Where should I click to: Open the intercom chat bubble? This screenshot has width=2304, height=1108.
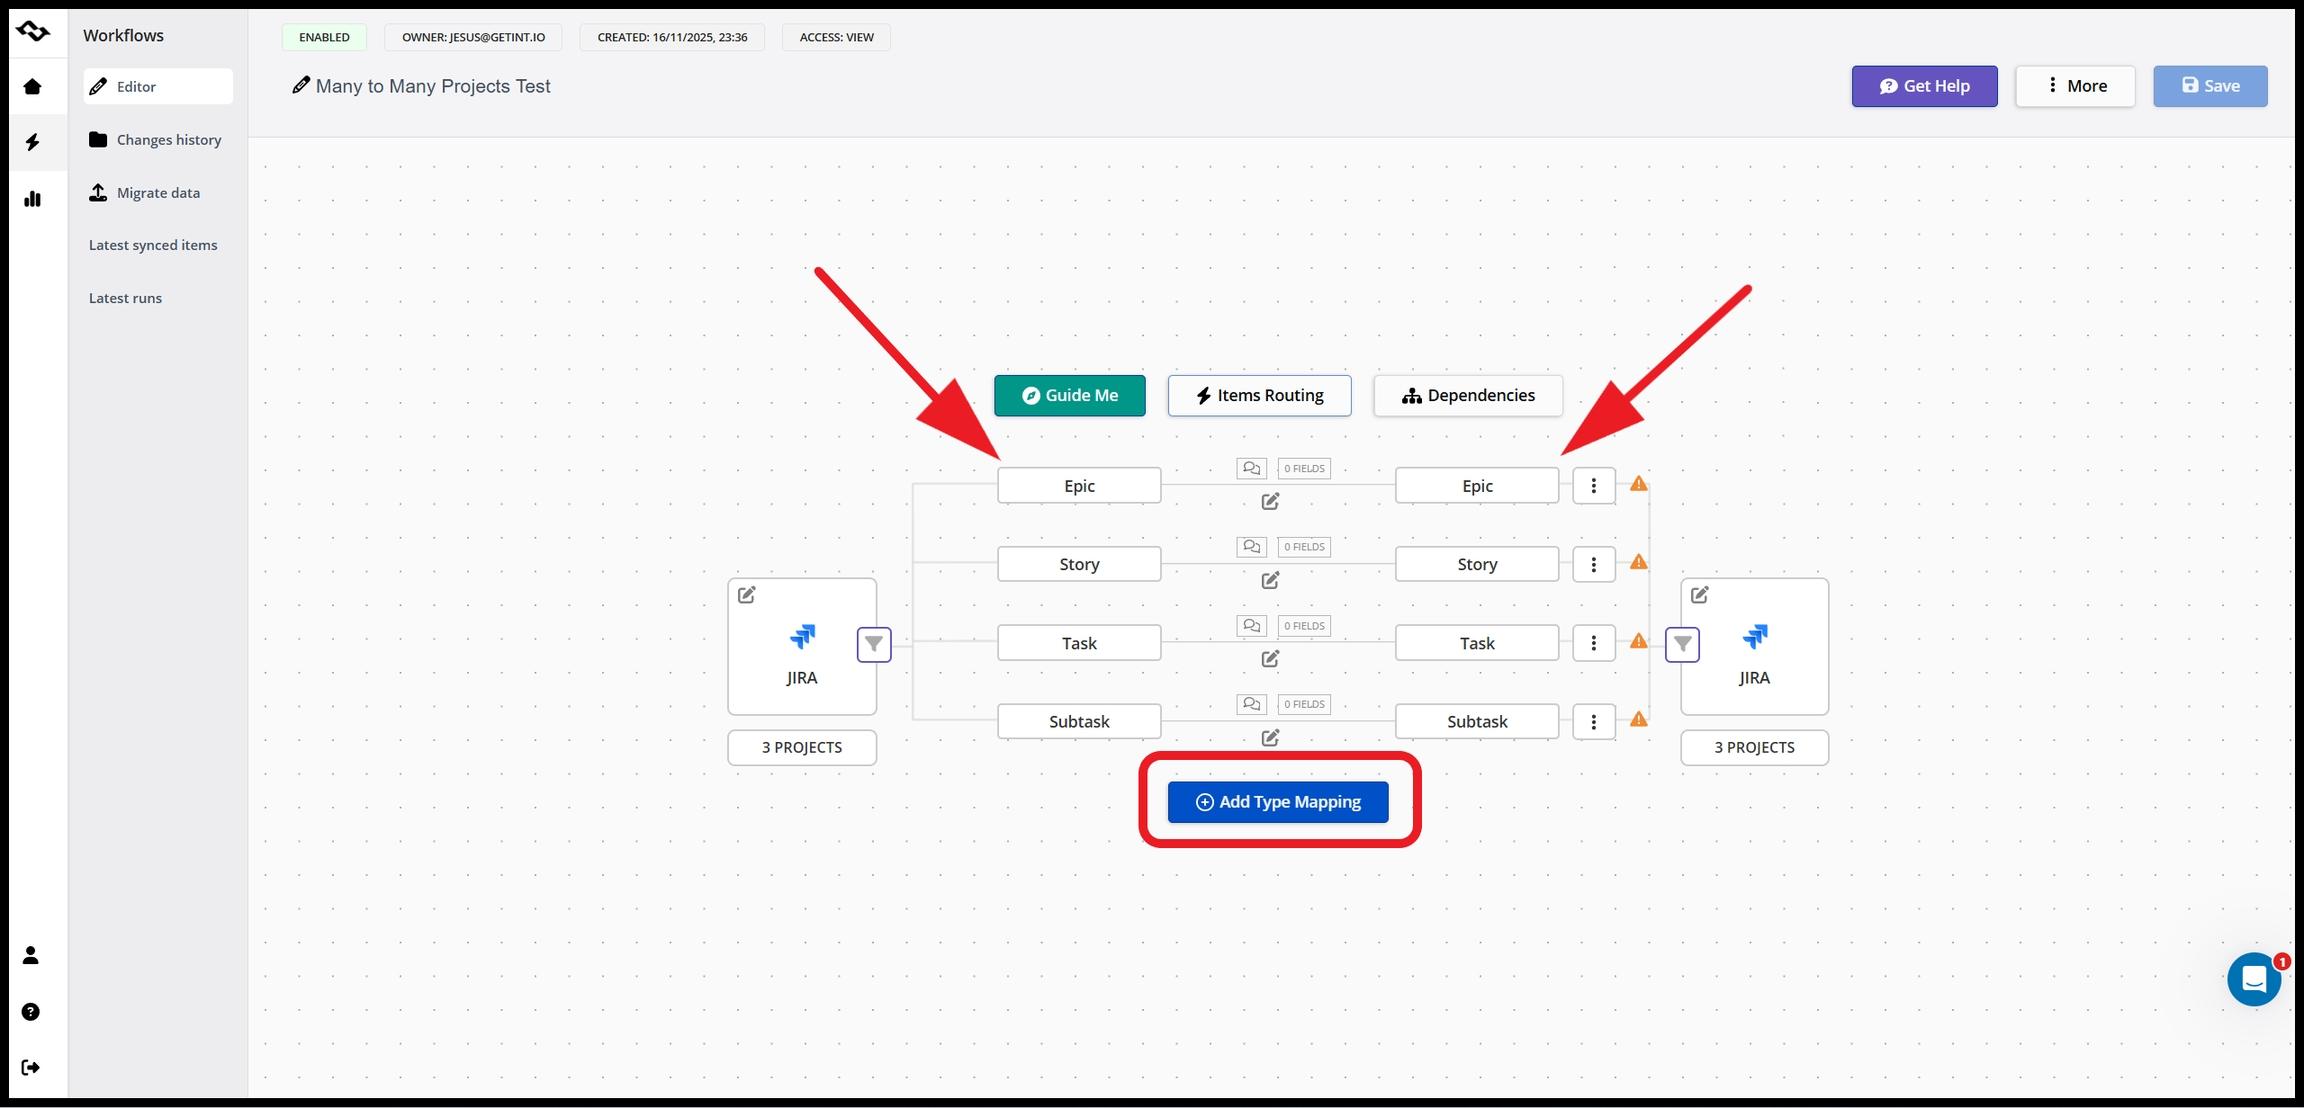(2253, 979)
